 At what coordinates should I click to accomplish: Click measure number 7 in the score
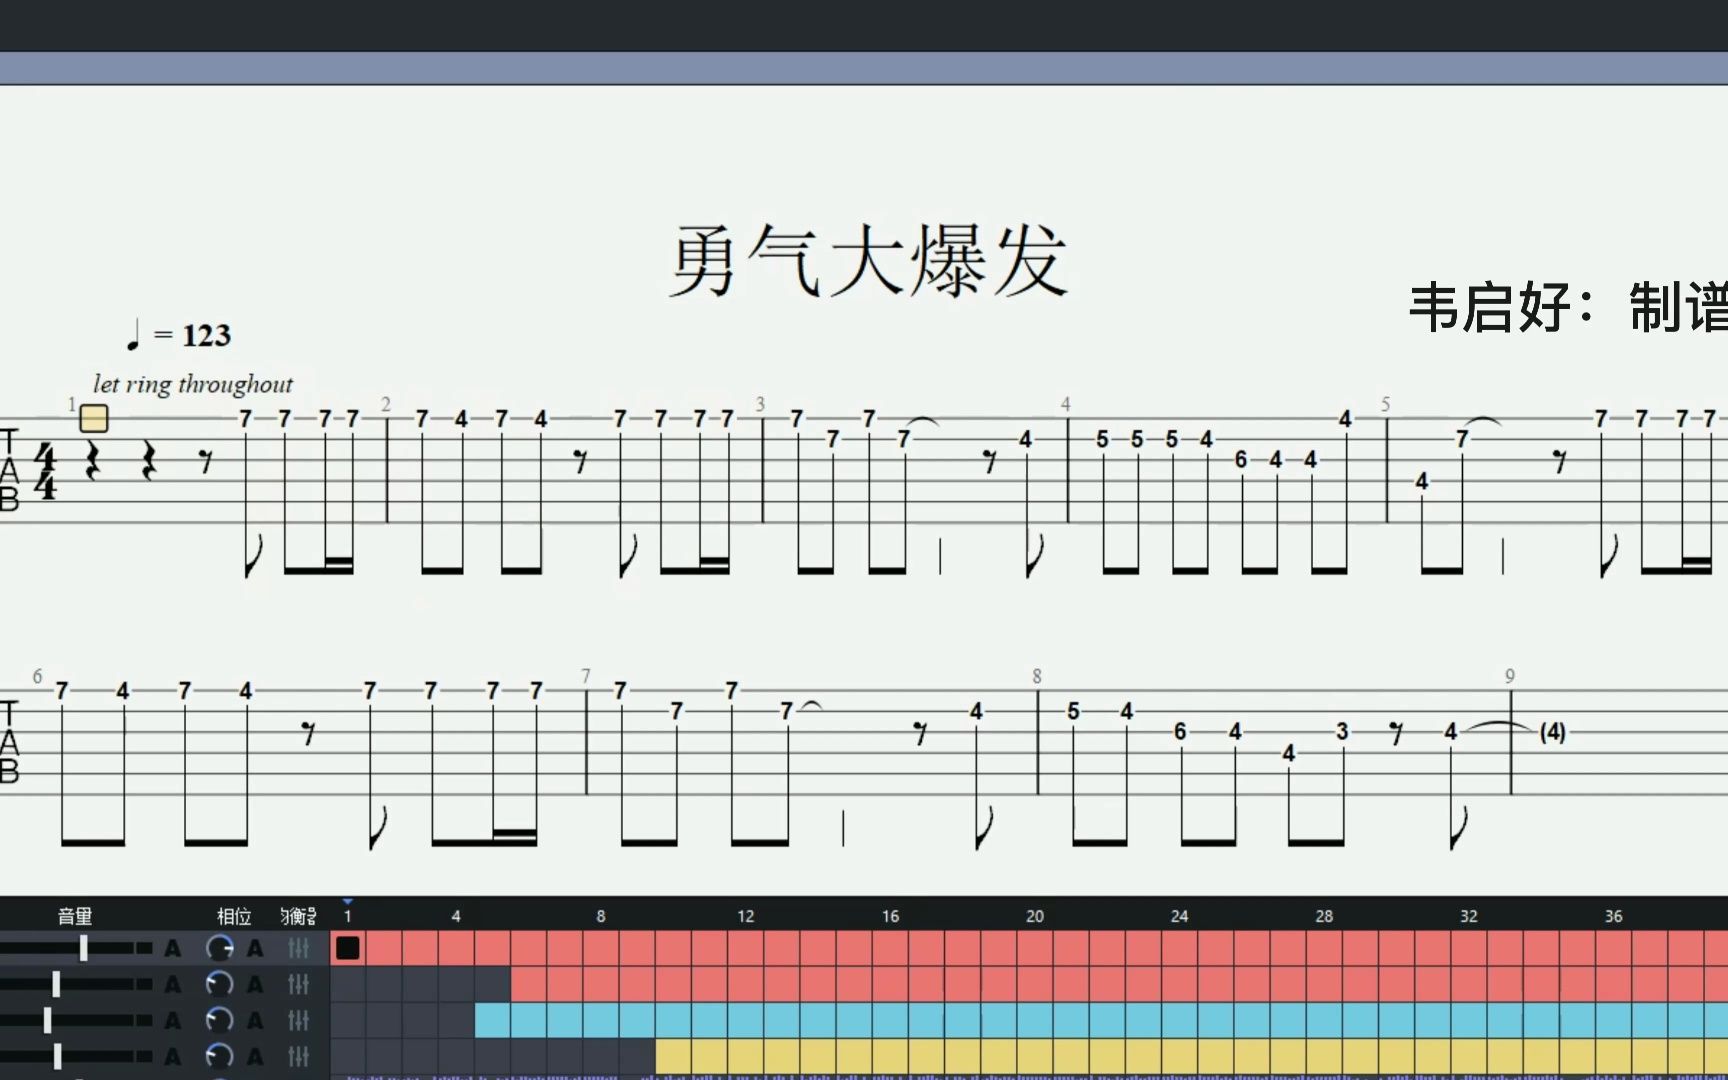[586, 676]
